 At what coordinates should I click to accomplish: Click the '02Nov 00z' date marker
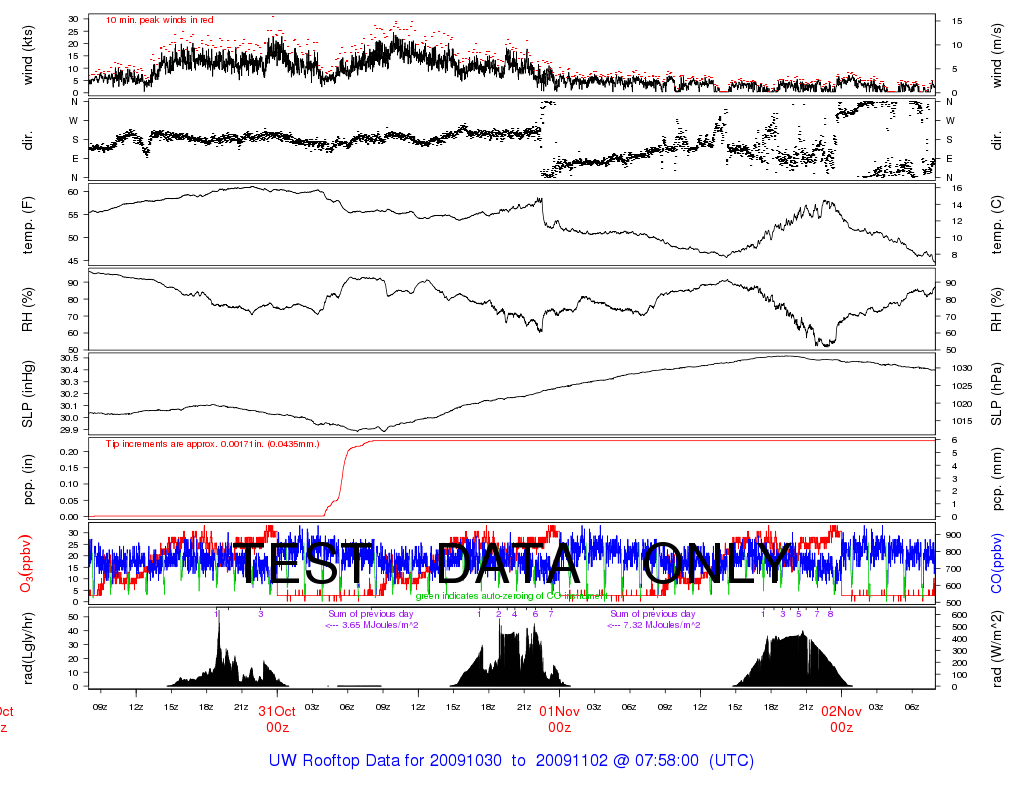tap(841, 719)
